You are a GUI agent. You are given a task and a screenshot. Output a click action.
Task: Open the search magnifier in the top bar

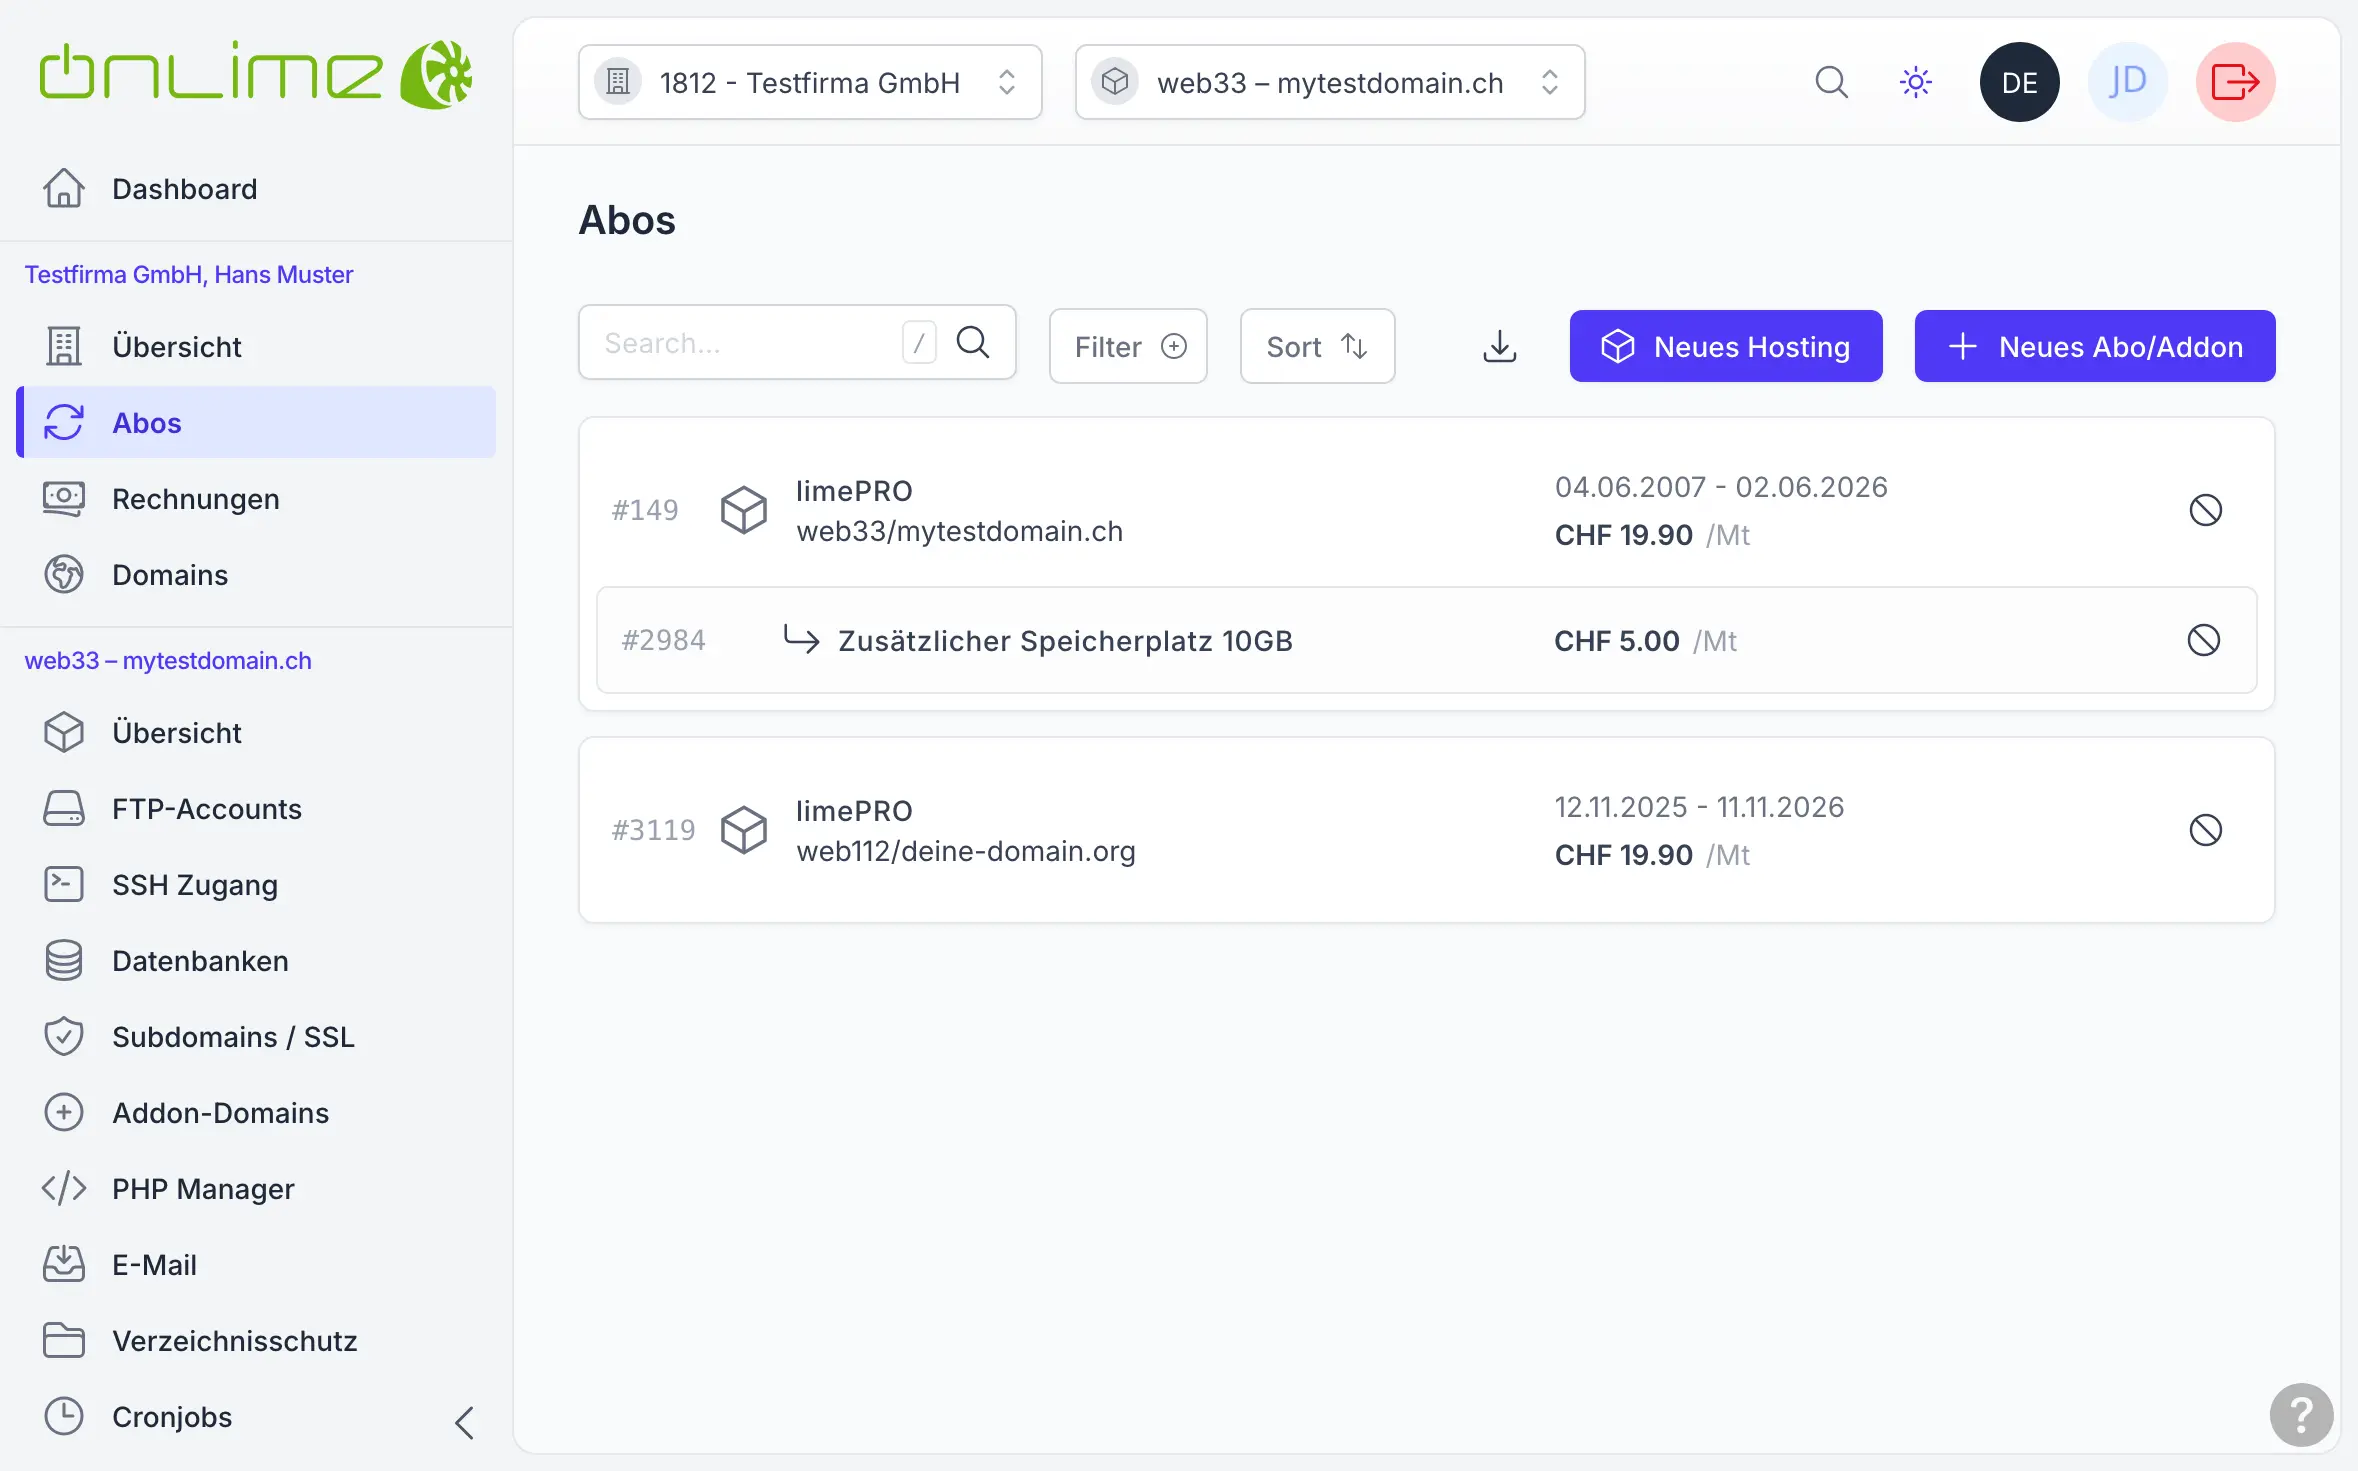click(x=1830, y=82)
